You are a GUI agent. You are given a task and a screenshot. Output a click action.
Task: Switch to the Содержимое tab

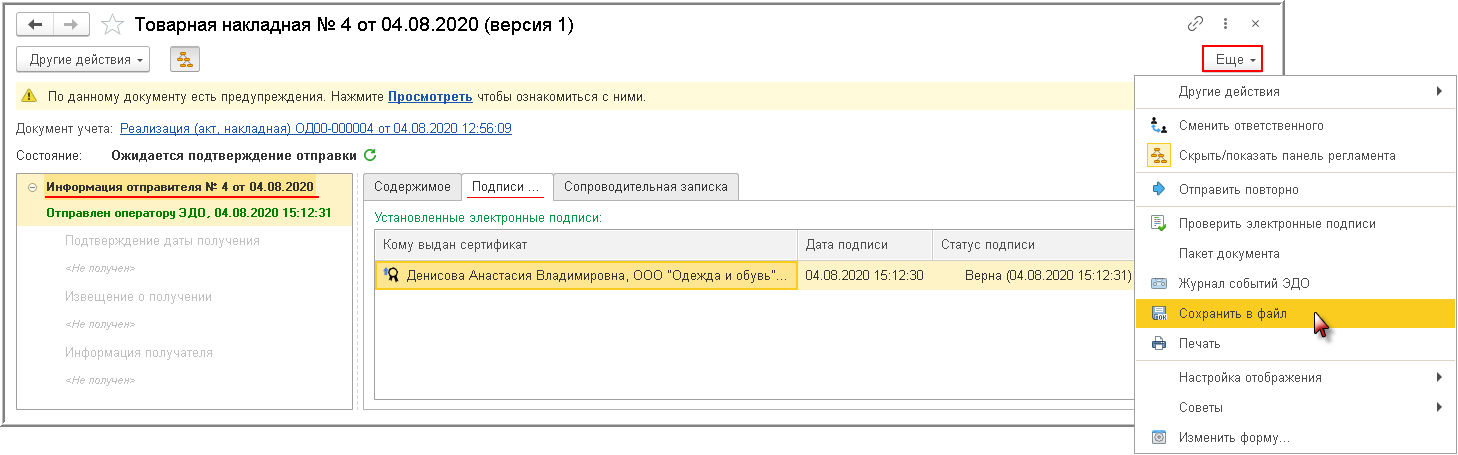pyautogui.click(x=413, y=187)
